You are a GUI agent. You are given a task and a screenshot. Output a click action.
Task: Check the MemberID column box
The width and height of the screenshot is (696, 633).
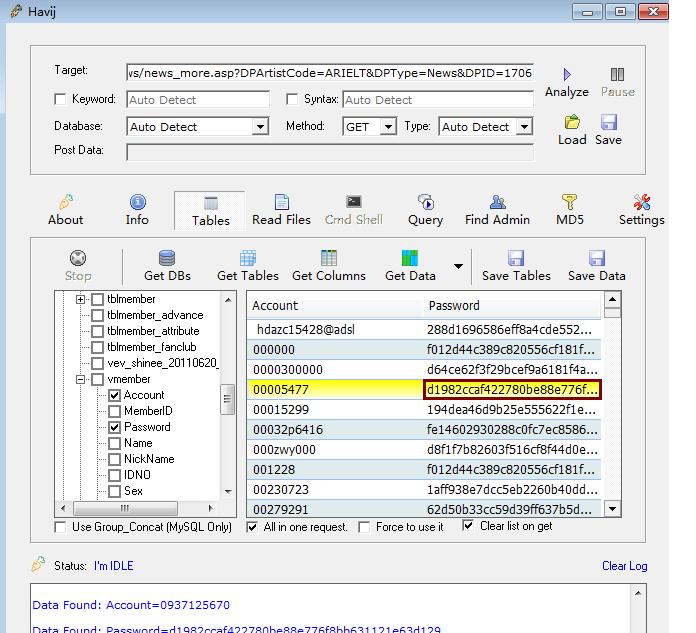point(115,411)
